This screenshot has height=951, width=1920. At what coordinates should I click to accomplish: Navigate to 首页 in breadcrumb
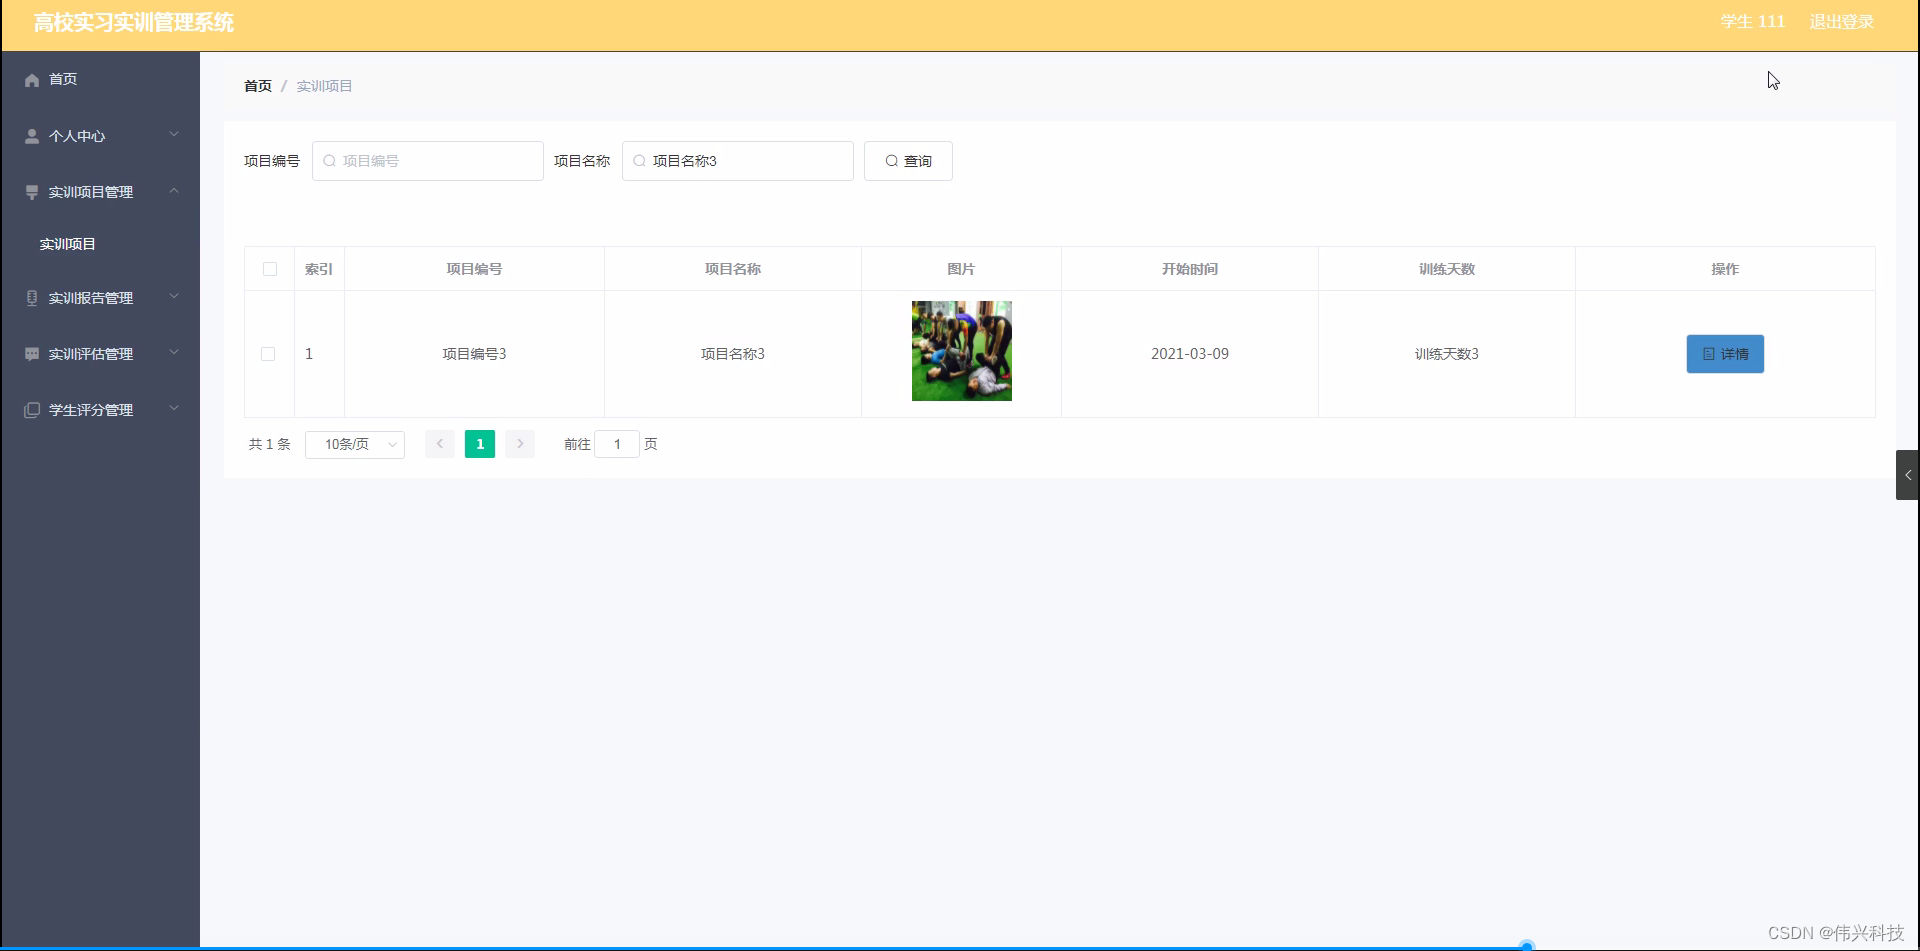click(x=257, y=86)
